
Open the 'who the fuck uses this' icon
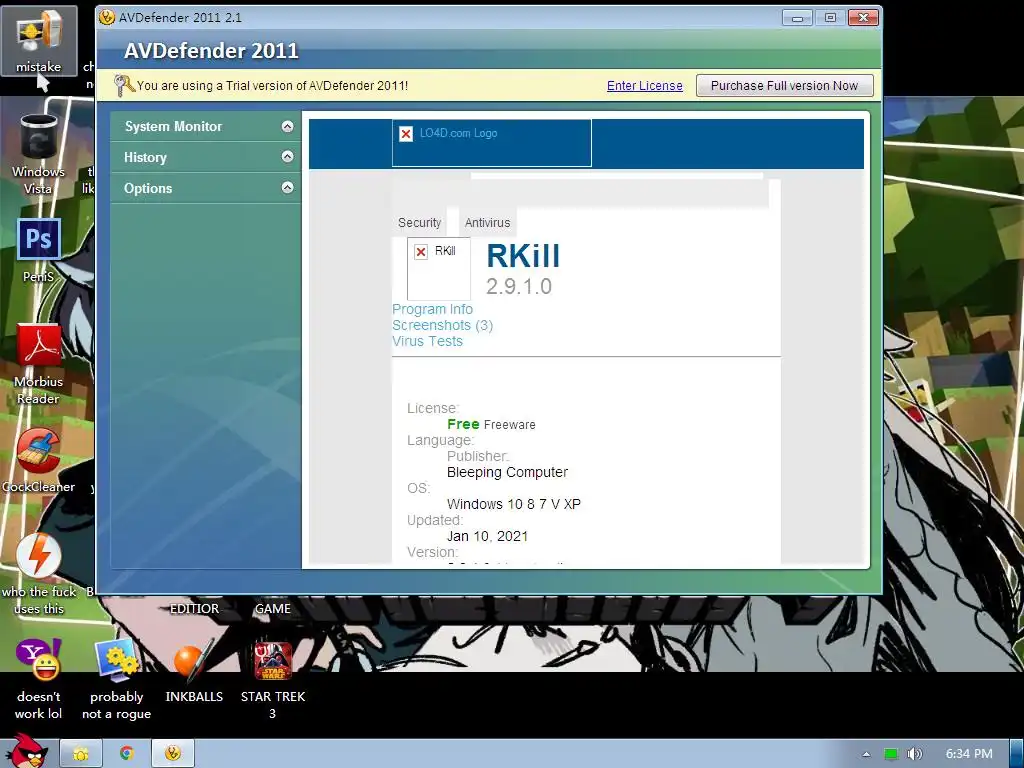(39, 575)
